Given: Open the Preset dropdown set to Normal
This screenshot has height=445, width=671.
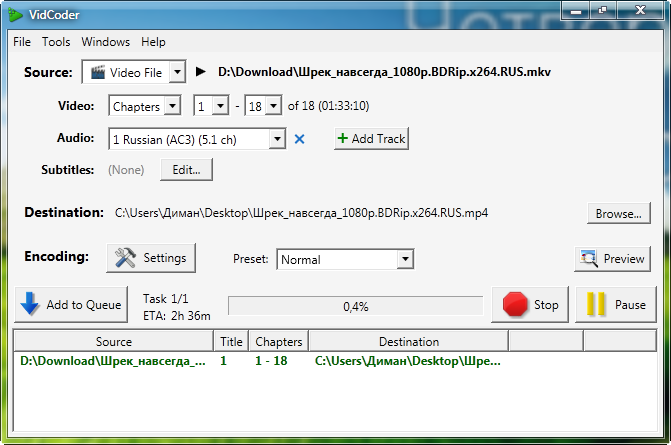Looking at the screenshot, I should [x=404, y=259].
